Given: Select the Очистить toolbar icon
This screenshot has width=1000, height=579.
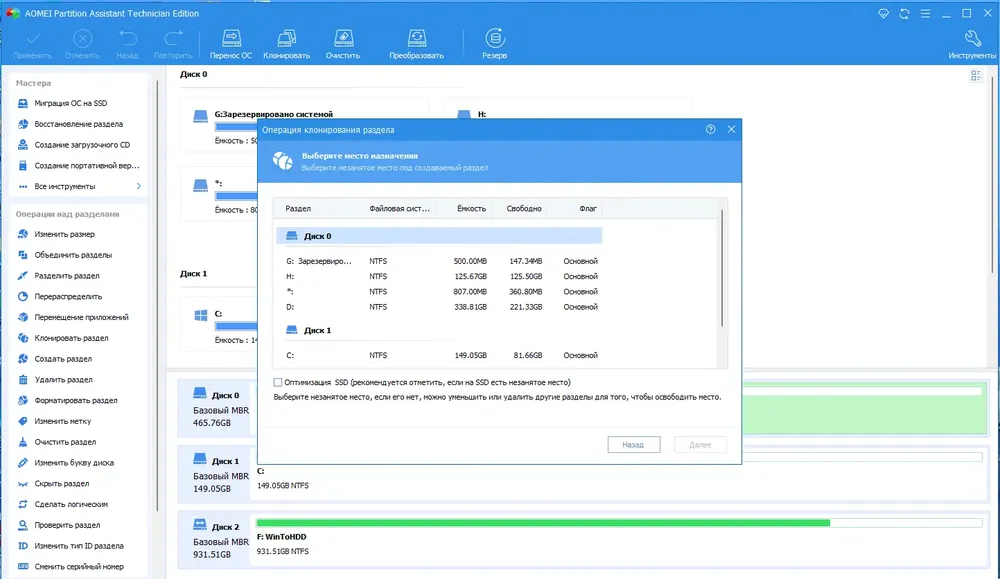Looking at the screenshot, I should pos(343,44).
